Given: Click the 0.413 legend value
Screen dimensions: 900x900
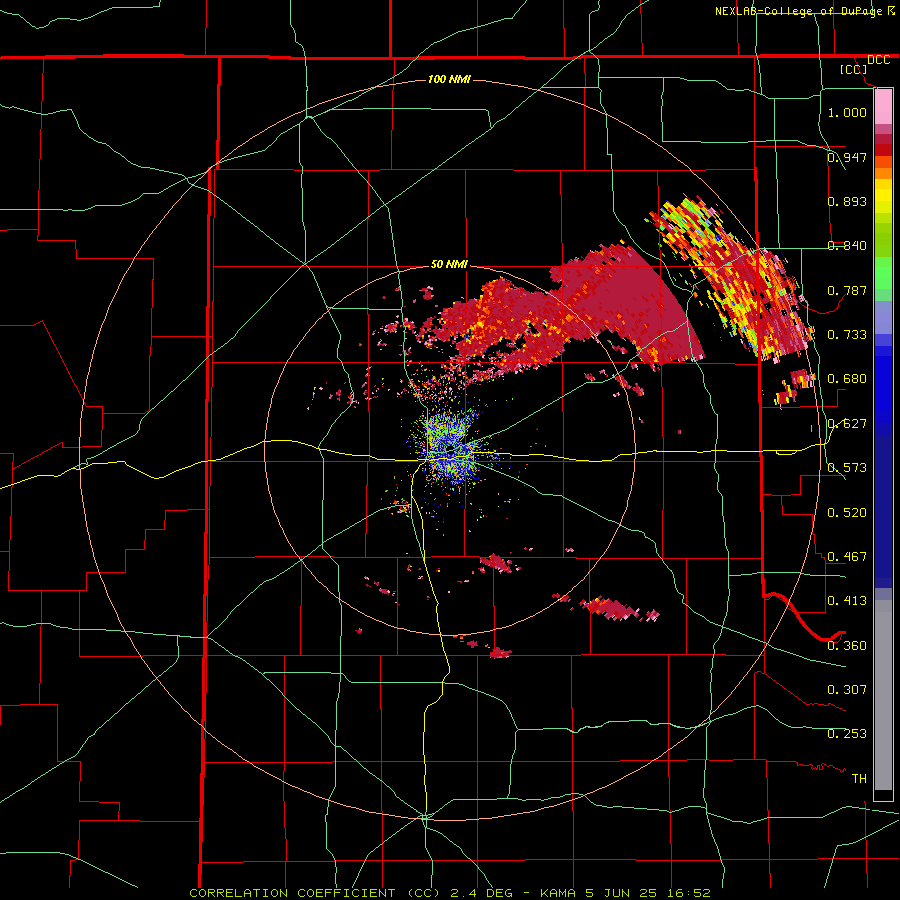Looking at the screenshot, I should point(847,600).
